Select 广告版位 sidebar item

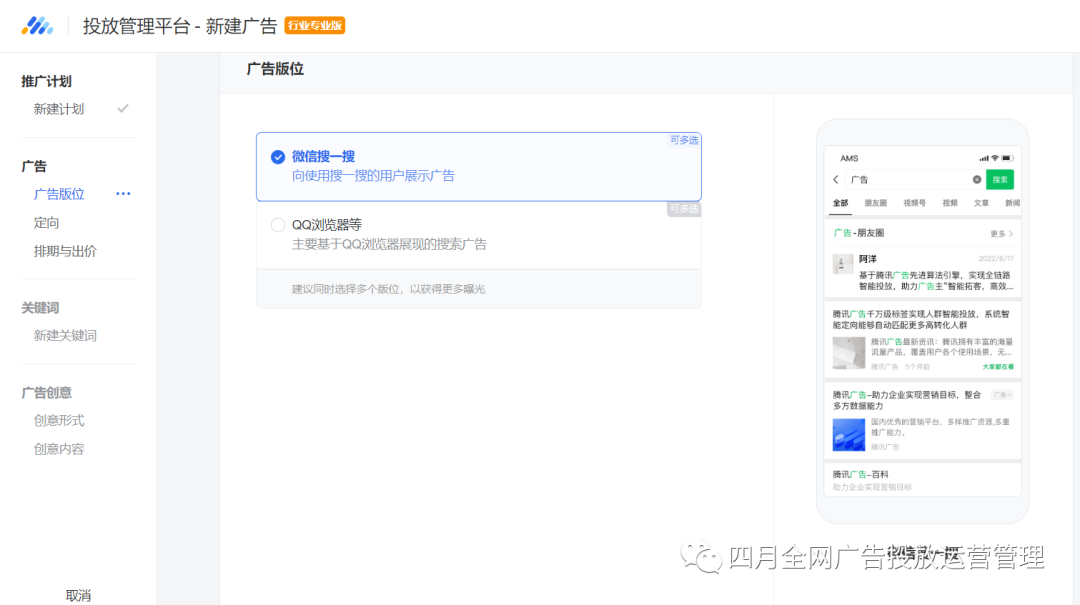(59, 194)
